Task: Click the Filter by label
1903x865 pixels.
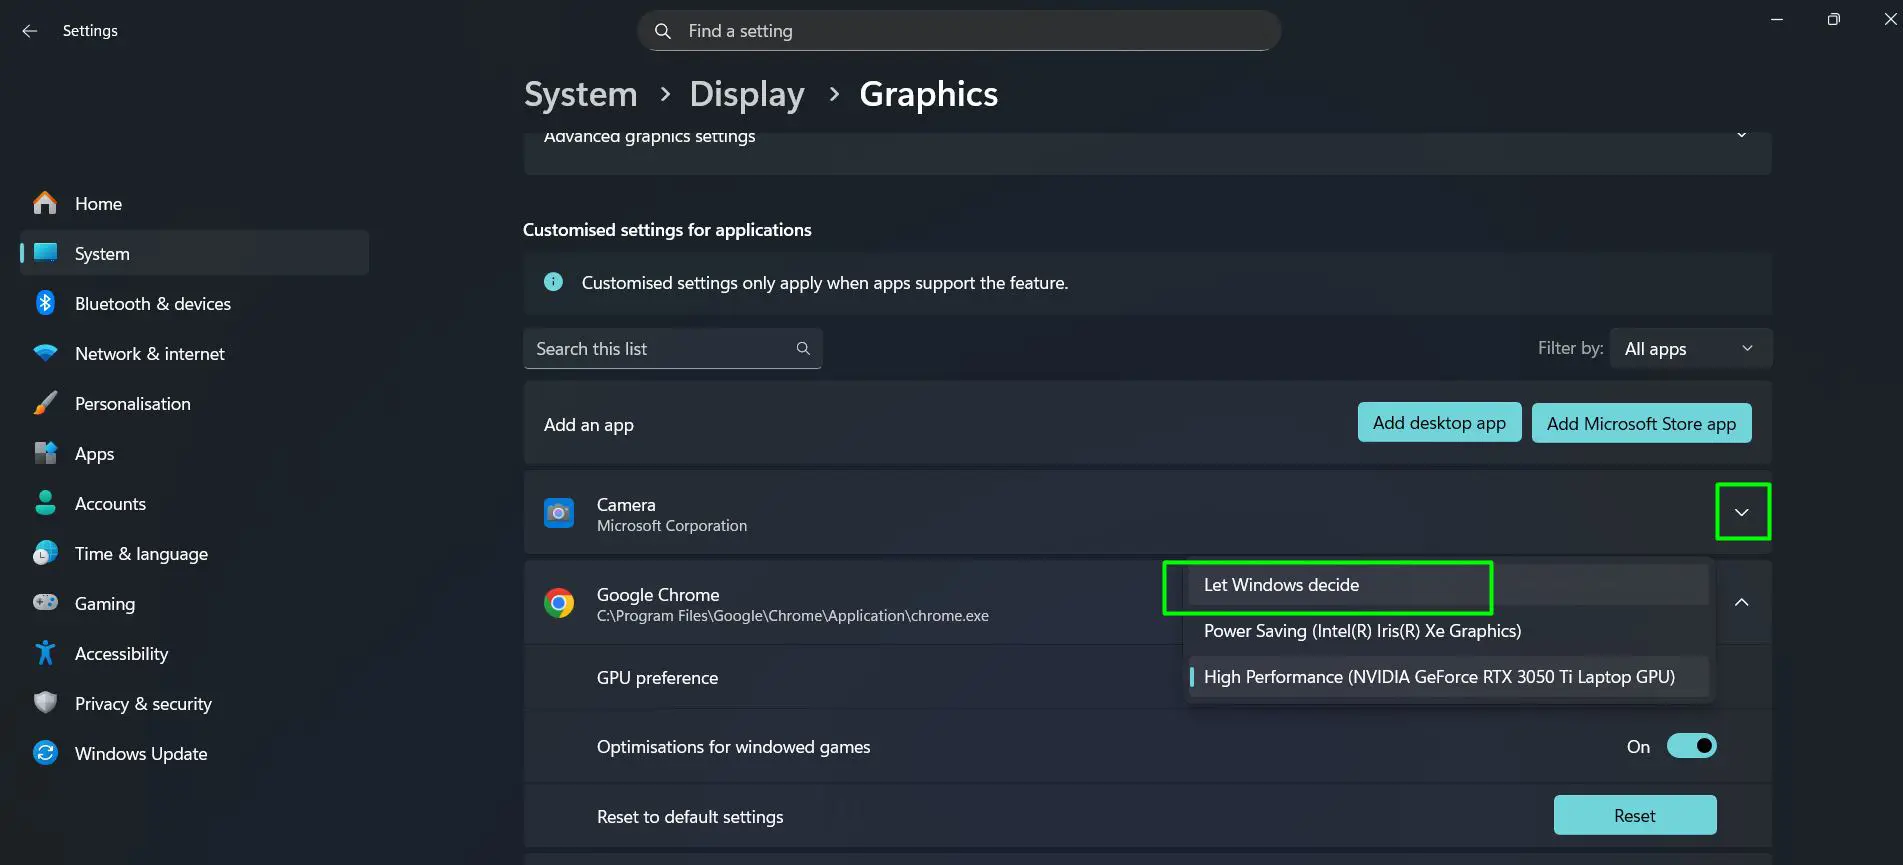Action: pyautogui.click(x=1570, y=348)
